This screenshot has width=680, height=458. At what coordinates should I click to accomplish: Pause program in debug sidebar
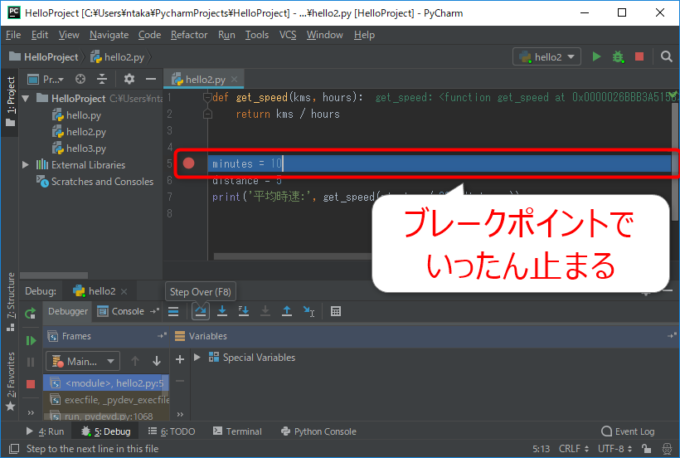click(x=30, y=362)
